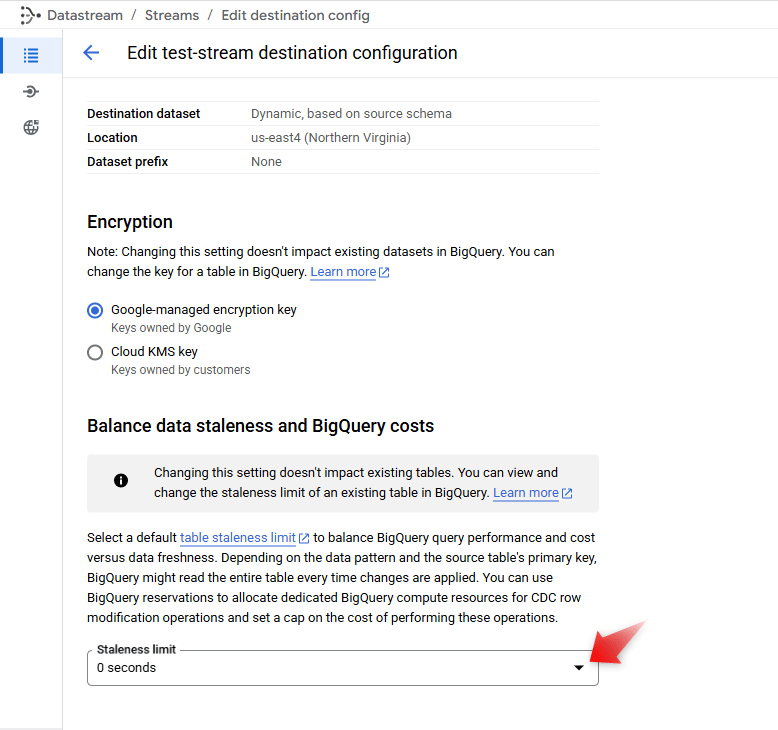Click the Destination dataset label

point(144,114)
